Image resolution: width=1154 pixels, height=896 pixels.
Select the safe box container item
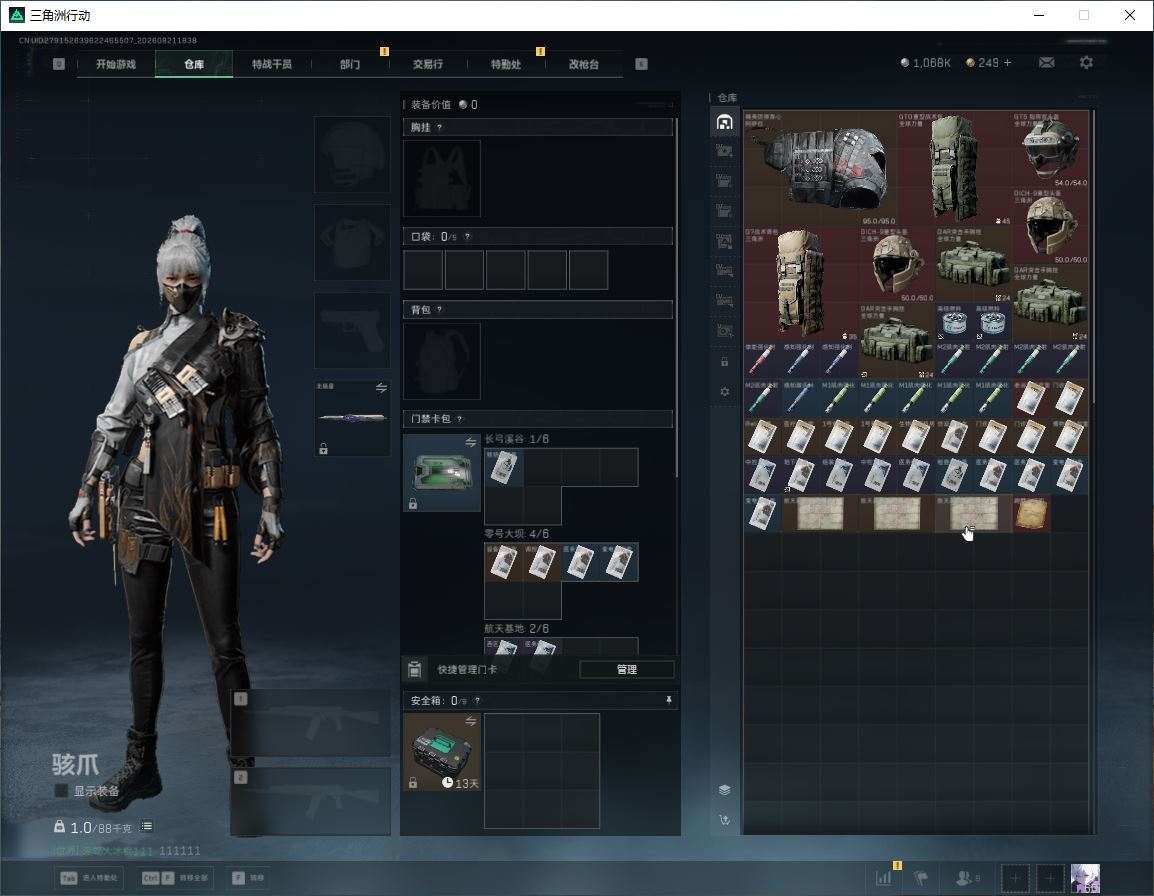(x=442, y=752)
